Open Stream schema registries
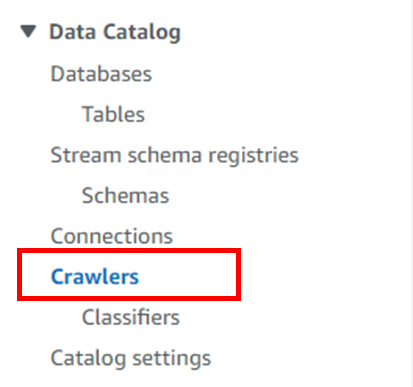Viewport: 413px width, 387px height. (175, 156)
